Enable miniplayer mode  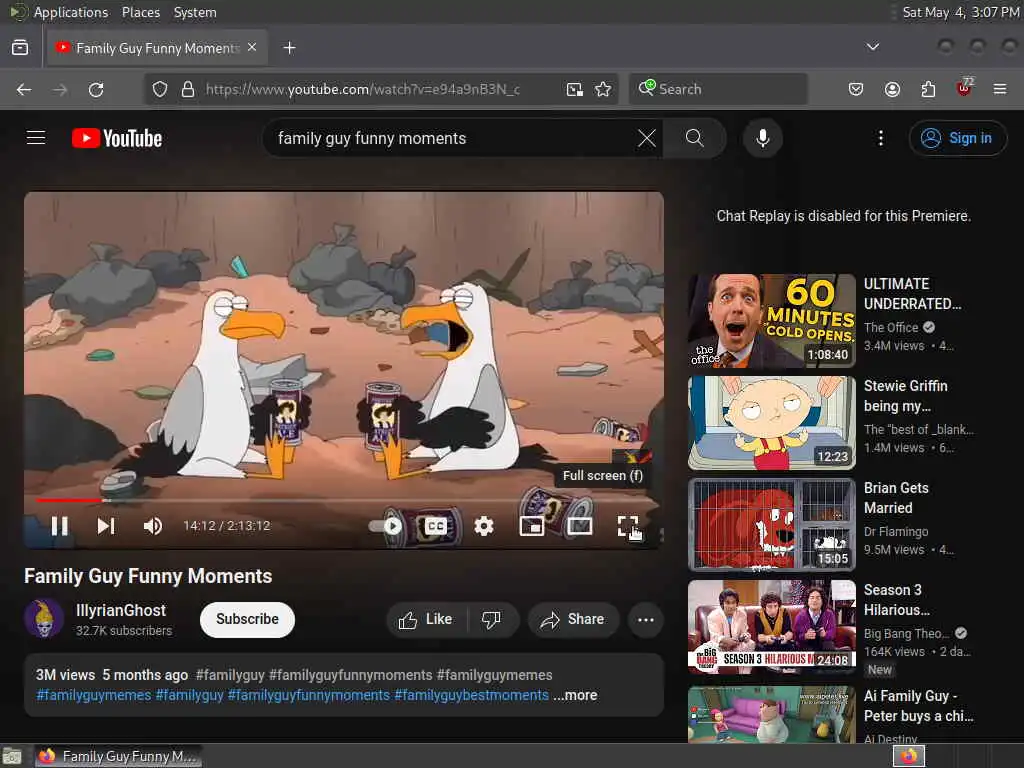(x=532, y=526)
